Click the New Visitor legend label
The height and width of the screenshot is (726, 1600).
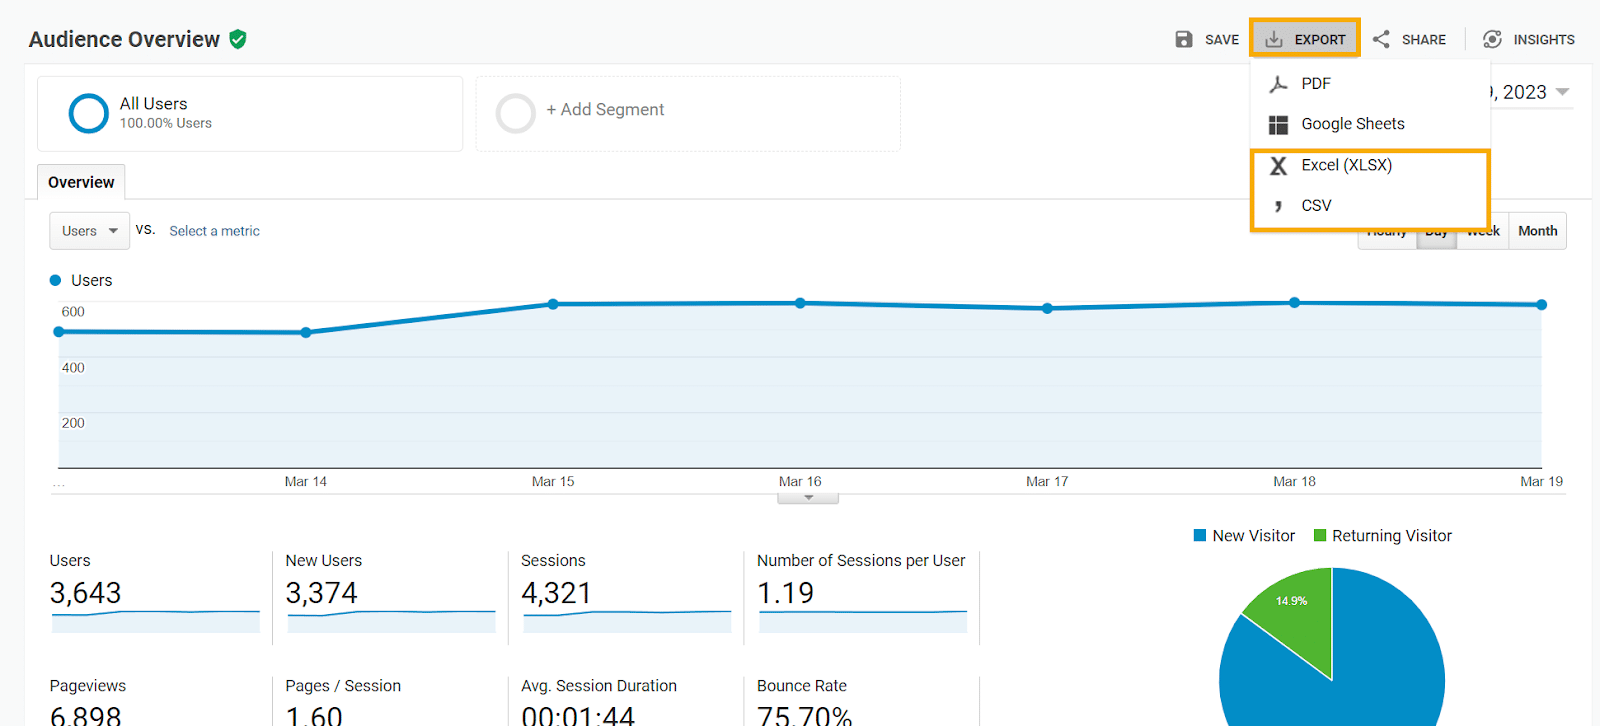1254,536
